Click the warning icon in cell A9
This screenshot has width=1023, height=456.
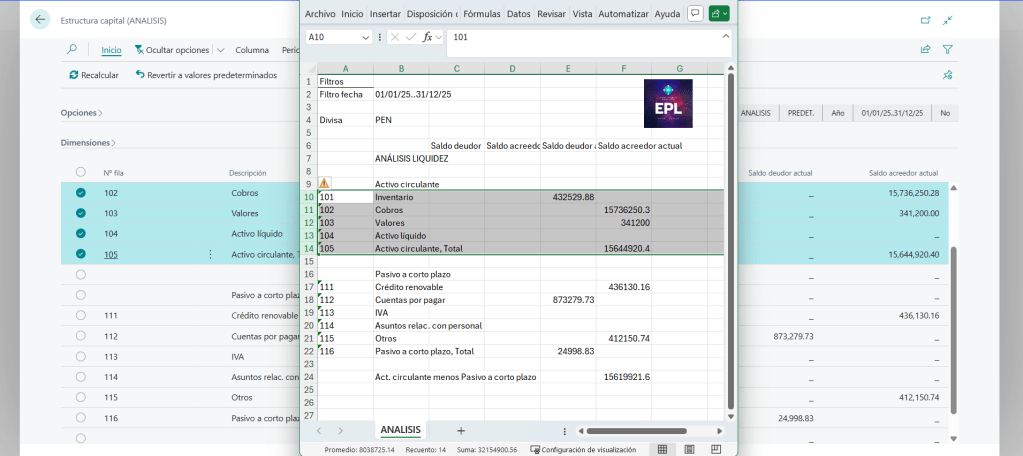[x=324, y=184]
